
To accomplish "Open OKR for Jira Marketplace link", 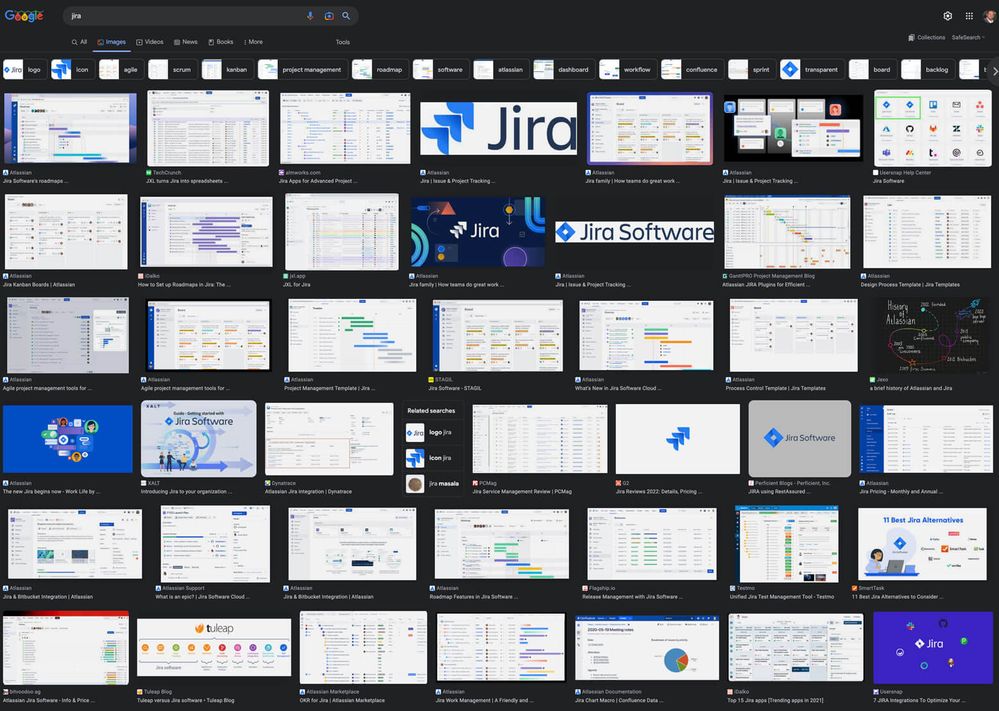I will [342, 700].
